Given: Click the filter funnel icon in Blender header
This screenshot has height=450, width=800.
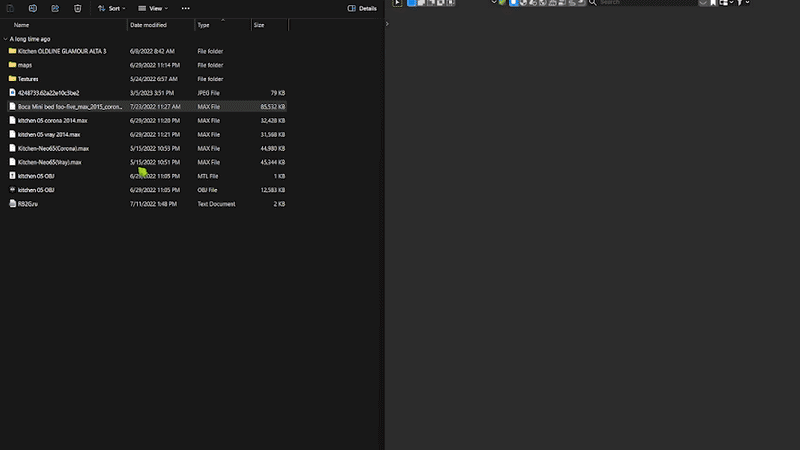Looking at the screenshot, I should click(740, 3).
